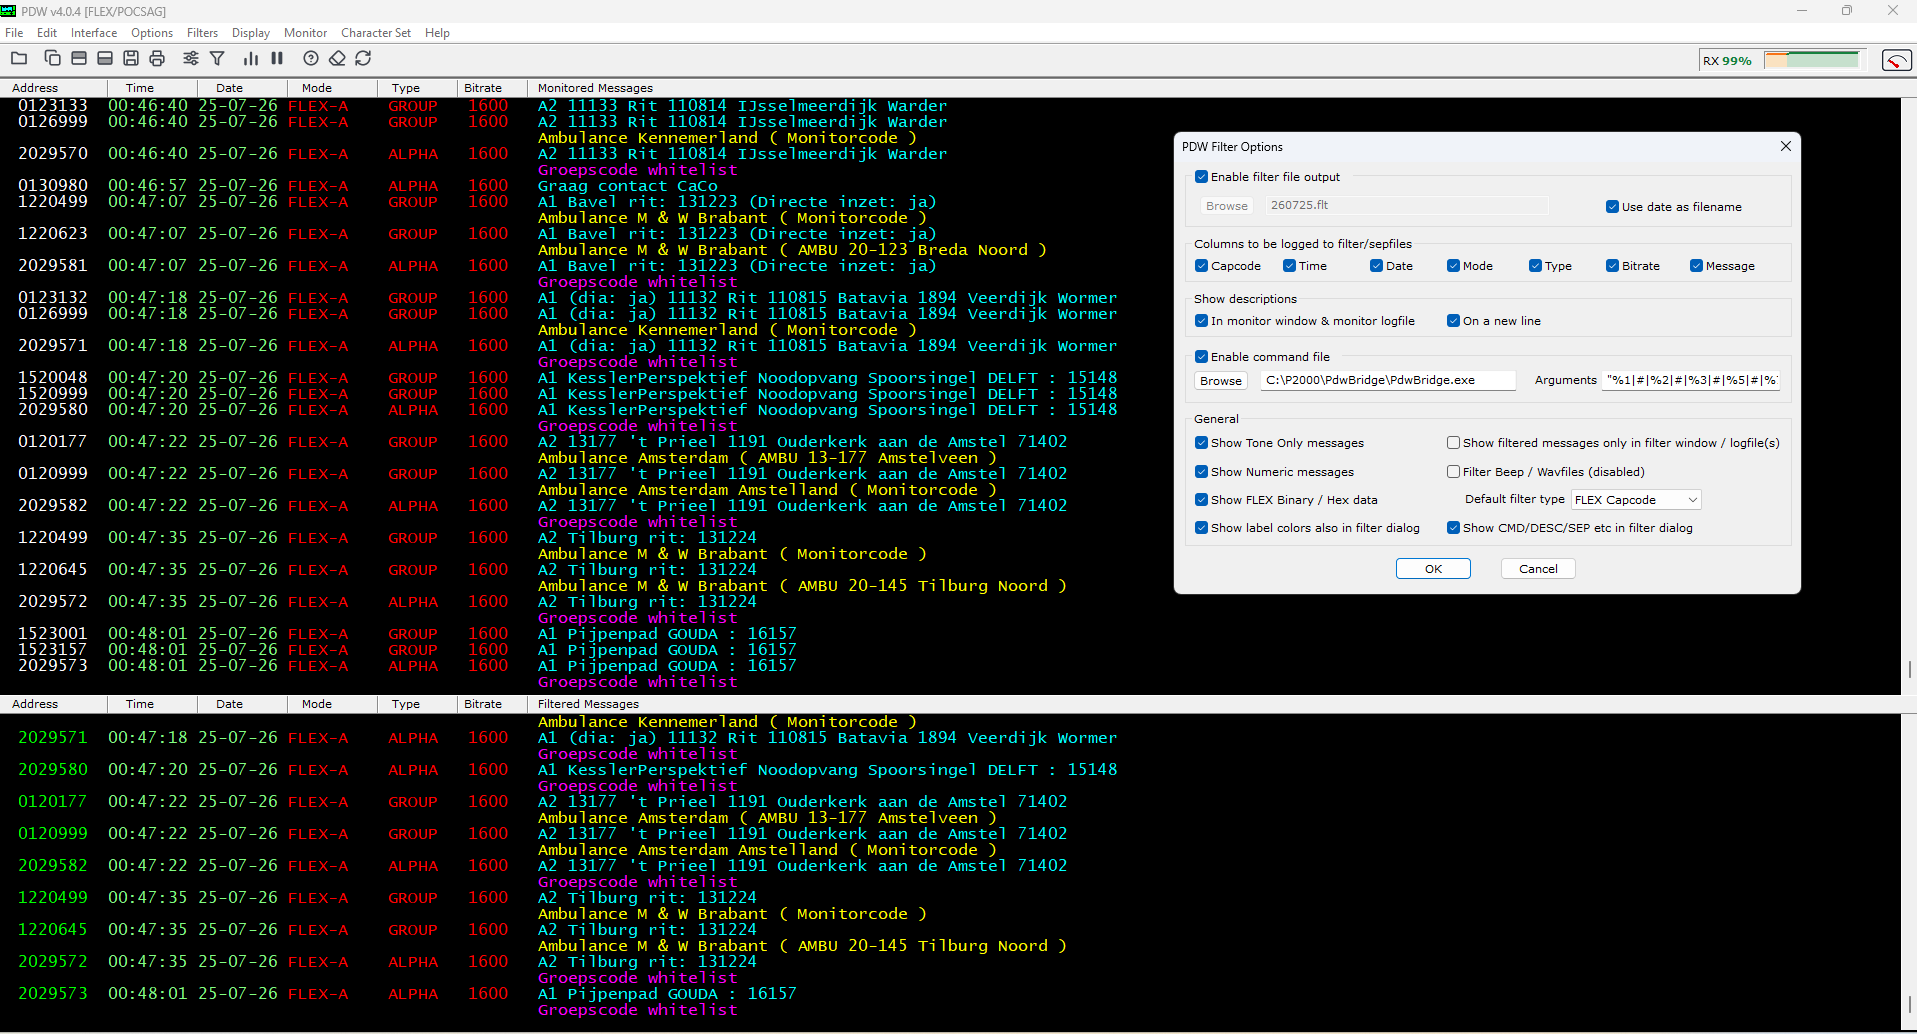Toggle Enable filter file output checkbox
Image resolution: width=1917 pixels, height=1034 pixels.
point(1201,177)
